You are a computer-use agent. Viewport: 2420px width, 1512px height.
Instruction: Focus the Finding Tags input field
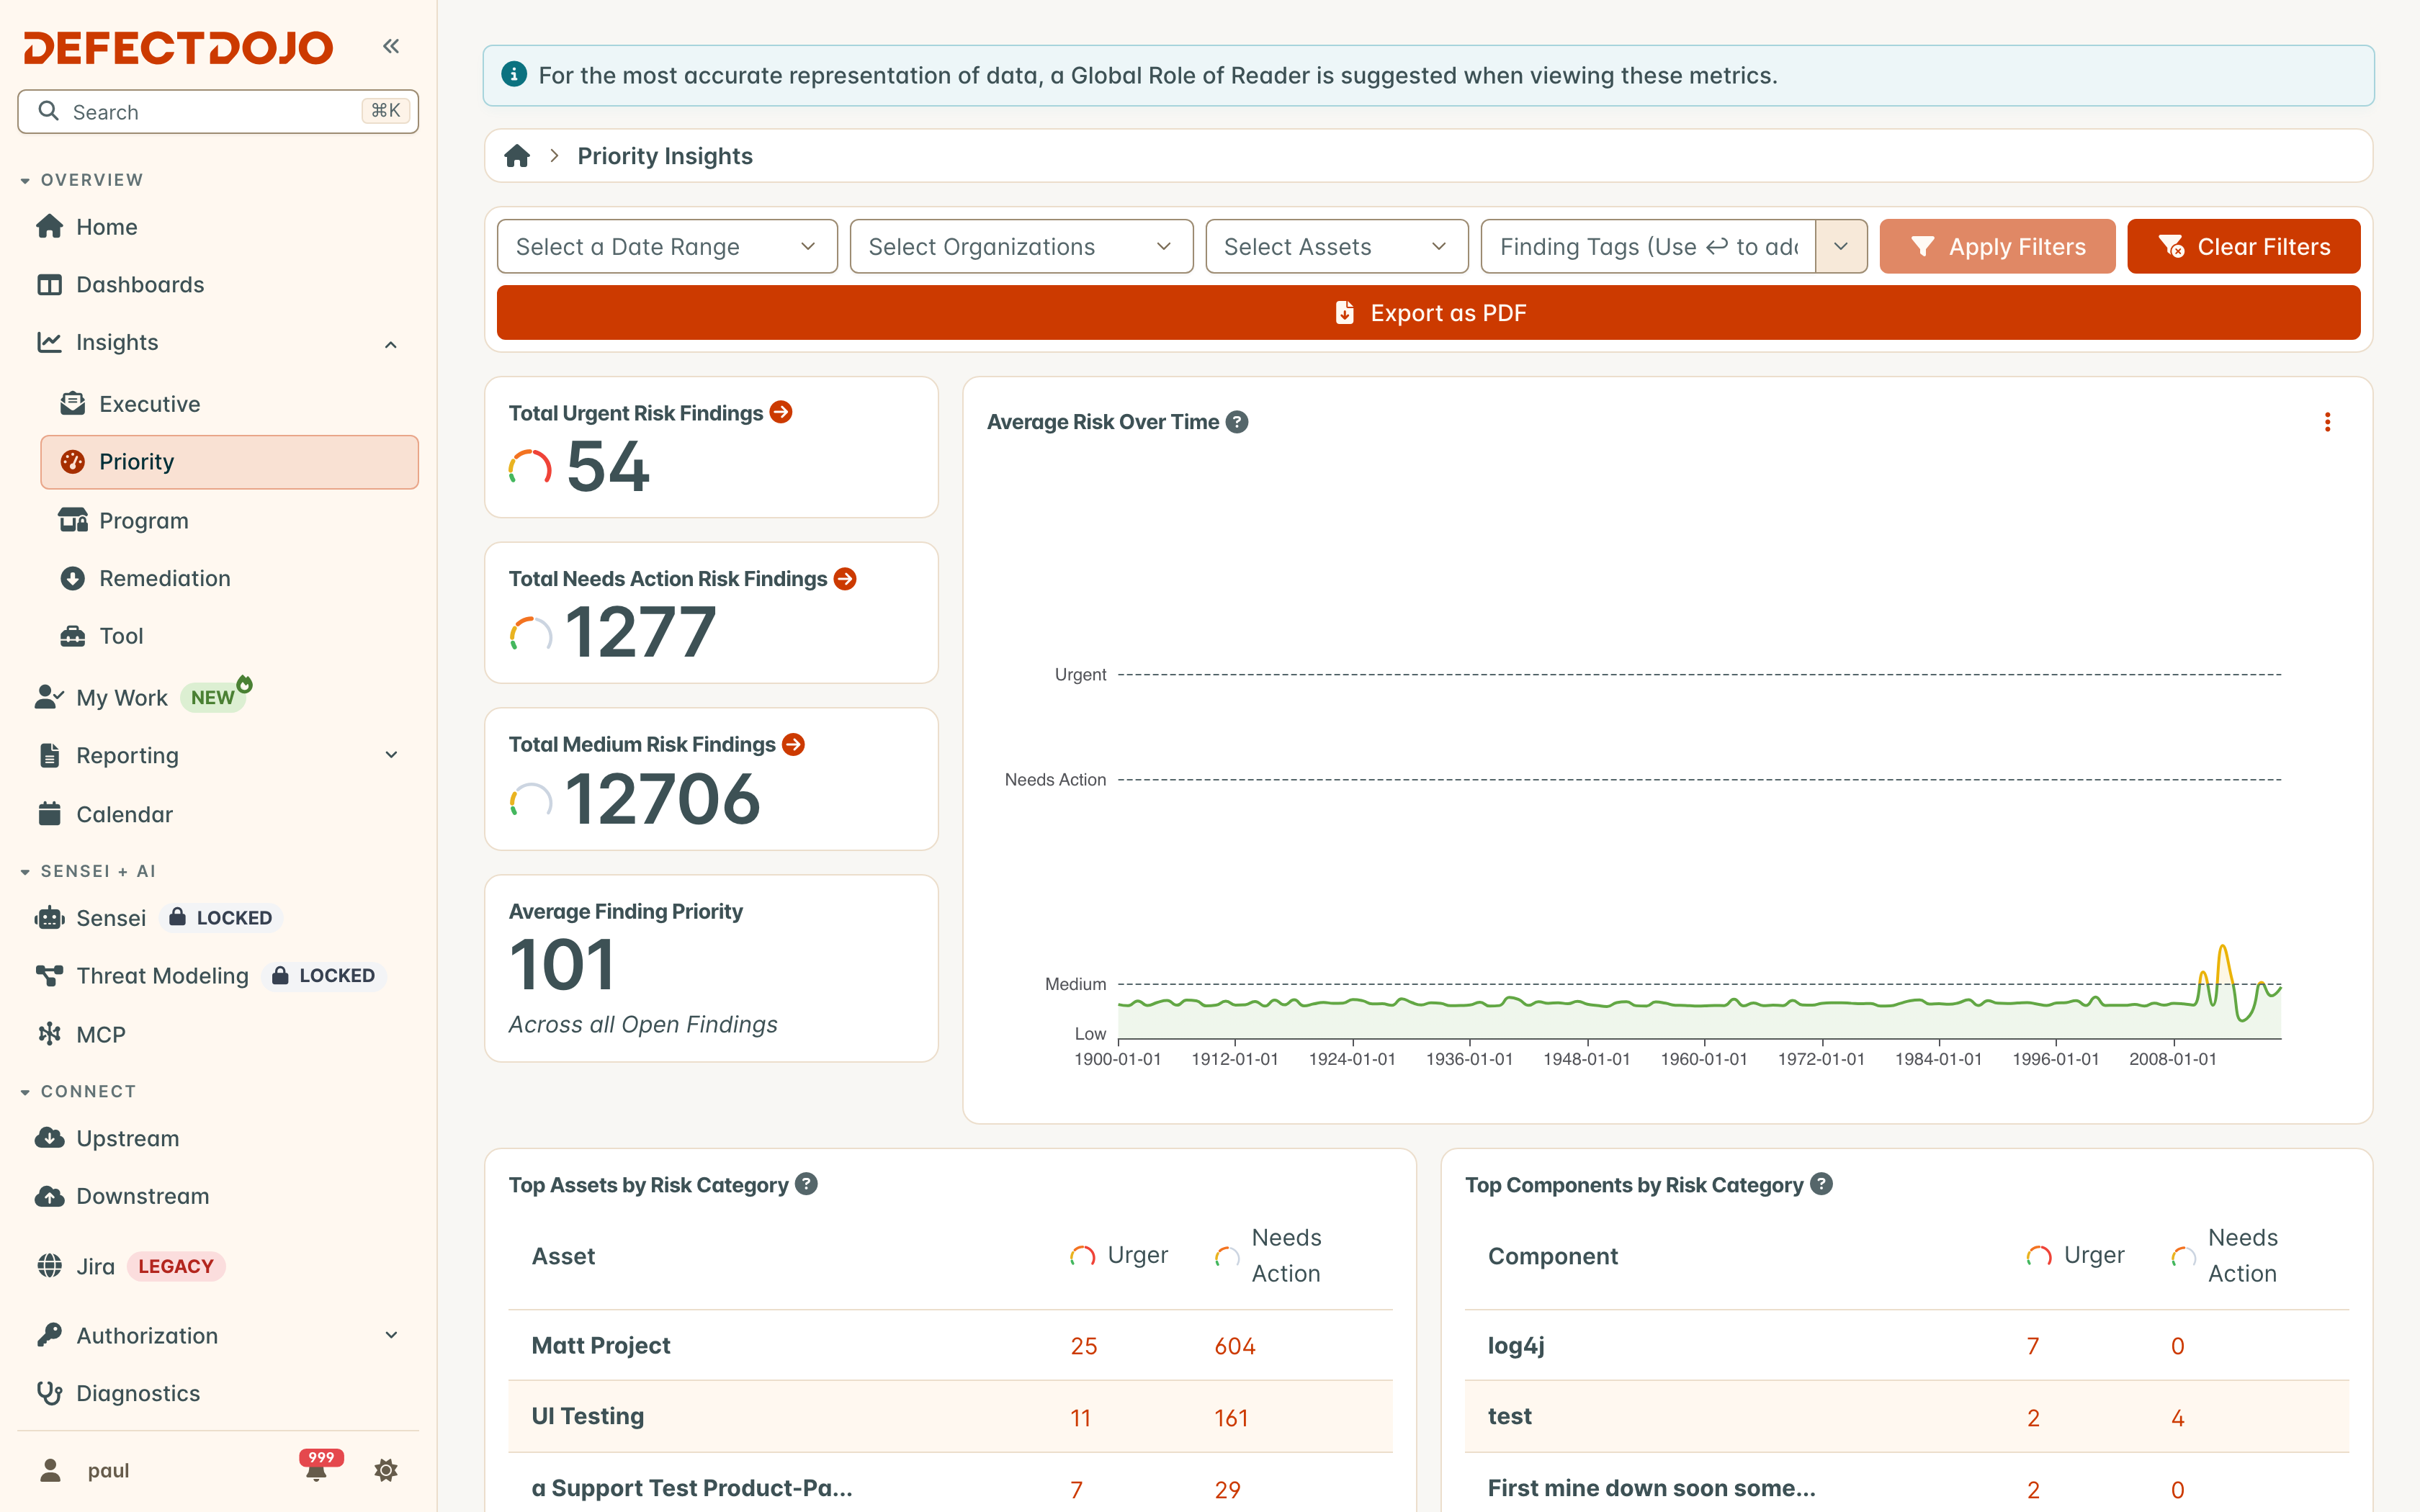point(1648,247)
